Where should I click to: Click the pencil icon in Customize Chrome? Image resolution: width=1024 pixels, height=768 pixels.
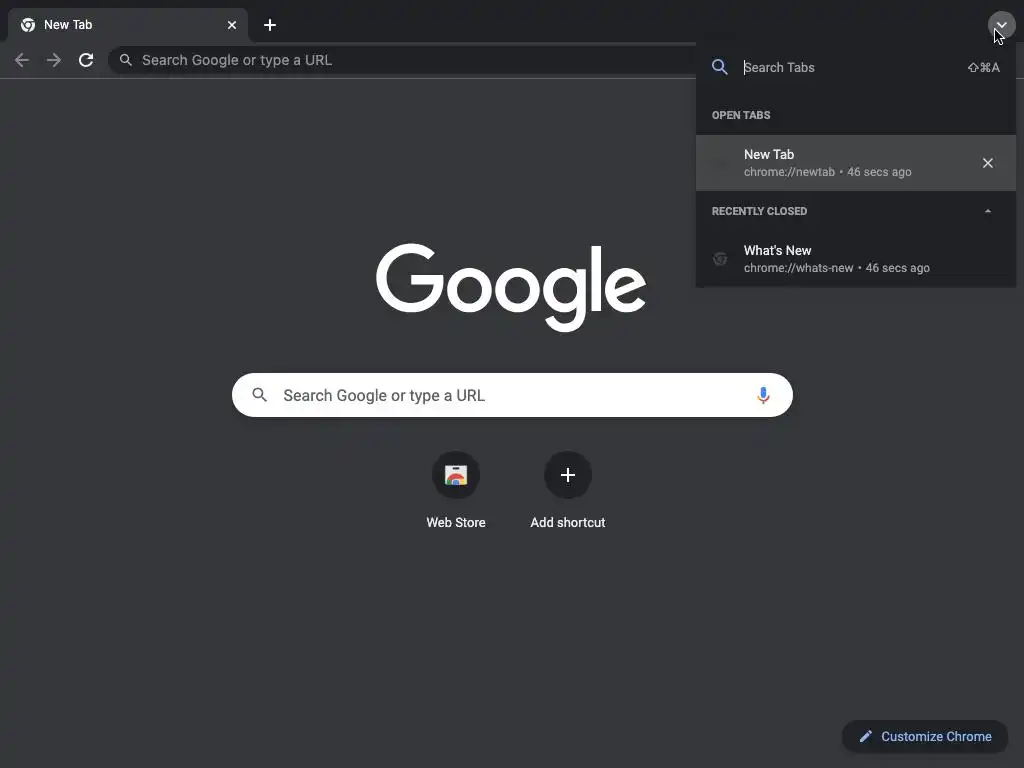(865, 737)
